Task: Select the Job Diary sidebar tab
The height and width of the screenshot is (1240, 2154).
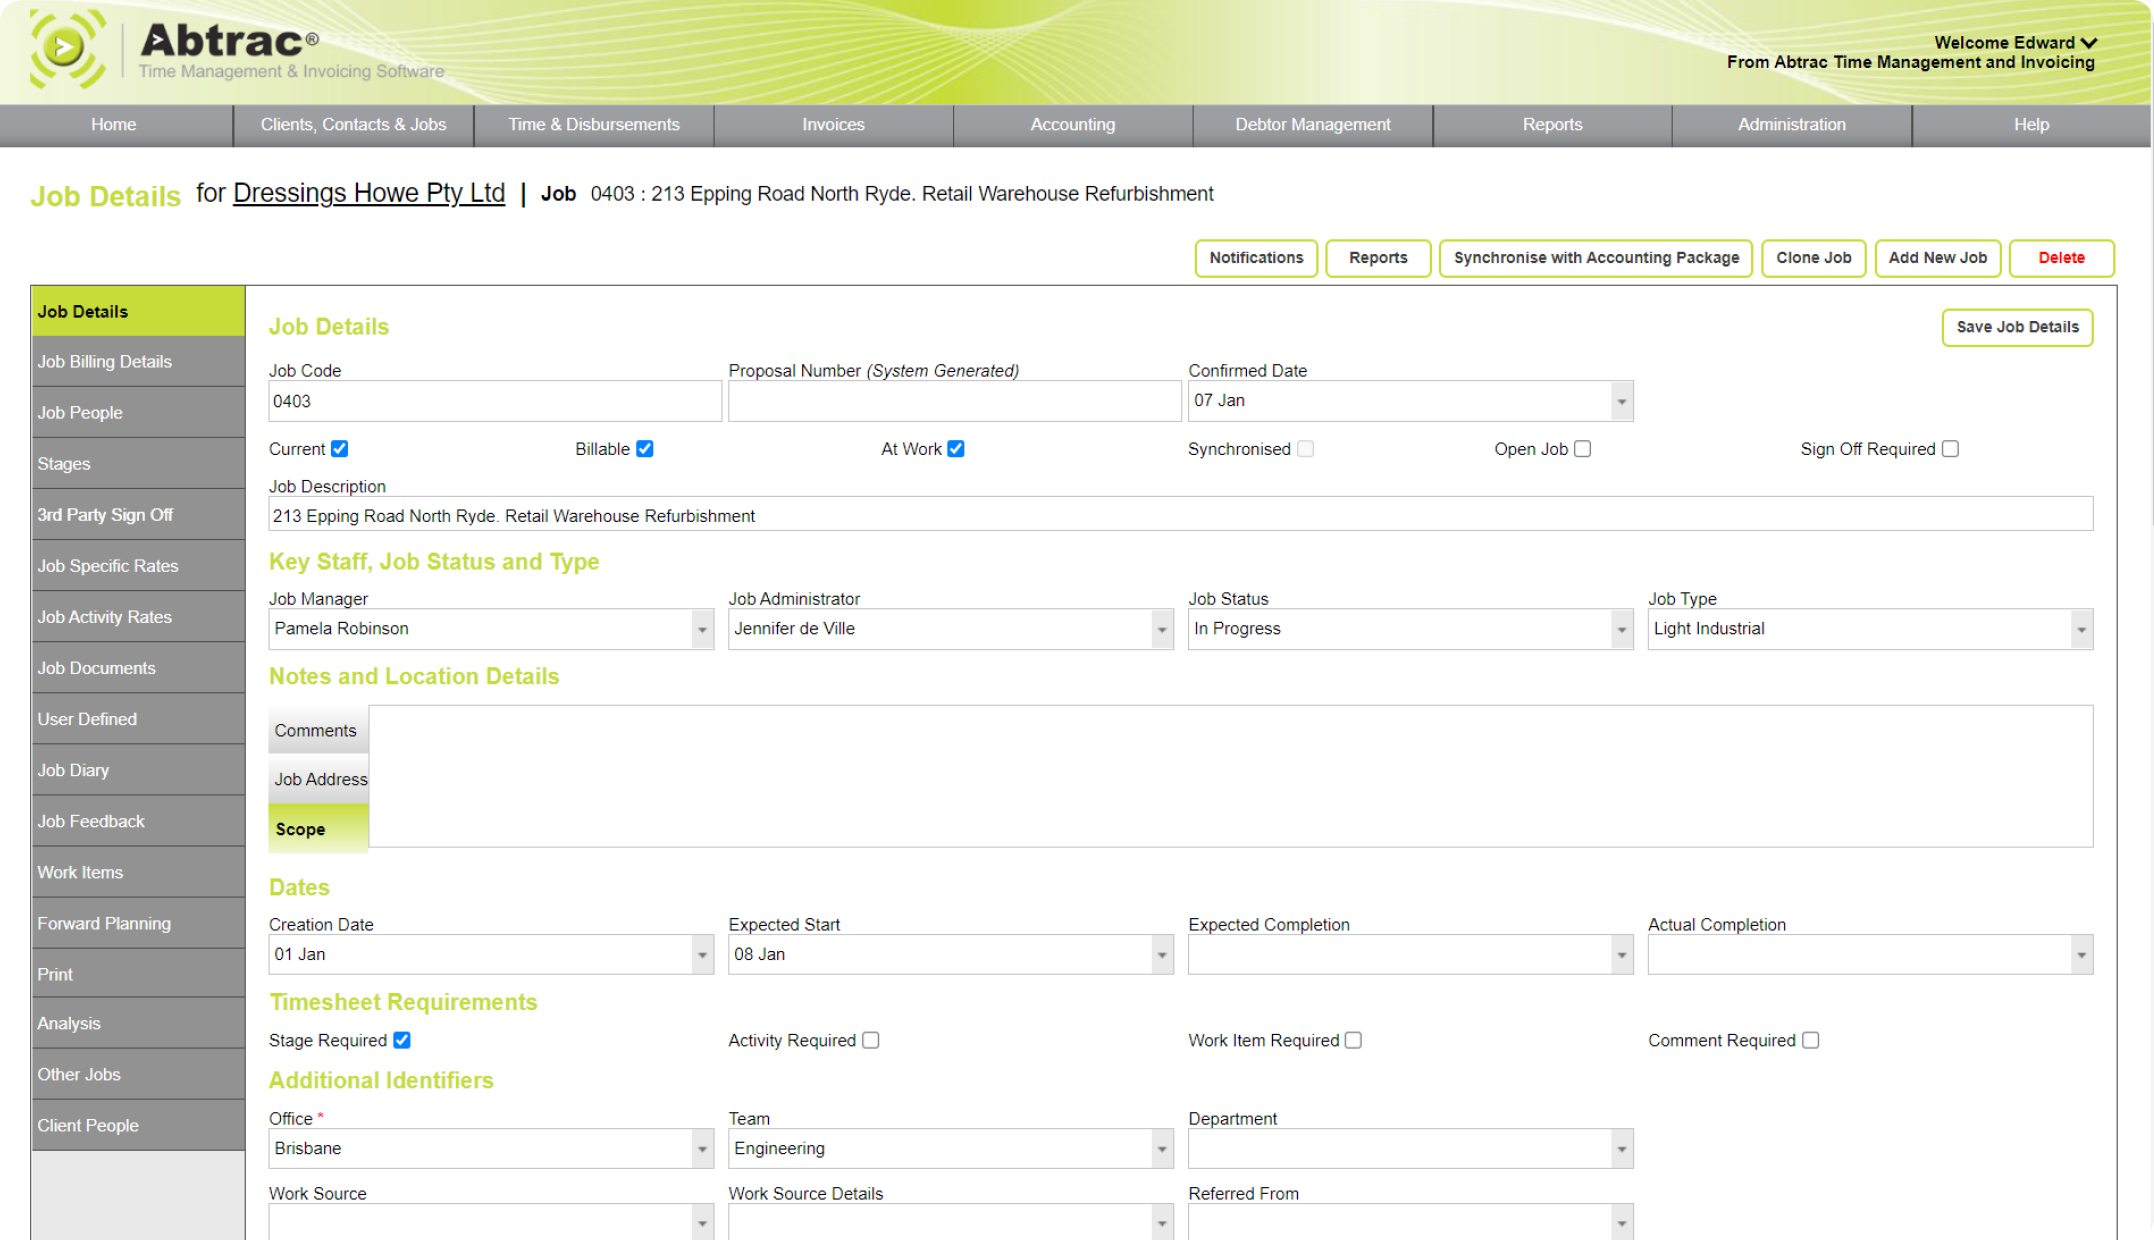Action: [138, 770]
